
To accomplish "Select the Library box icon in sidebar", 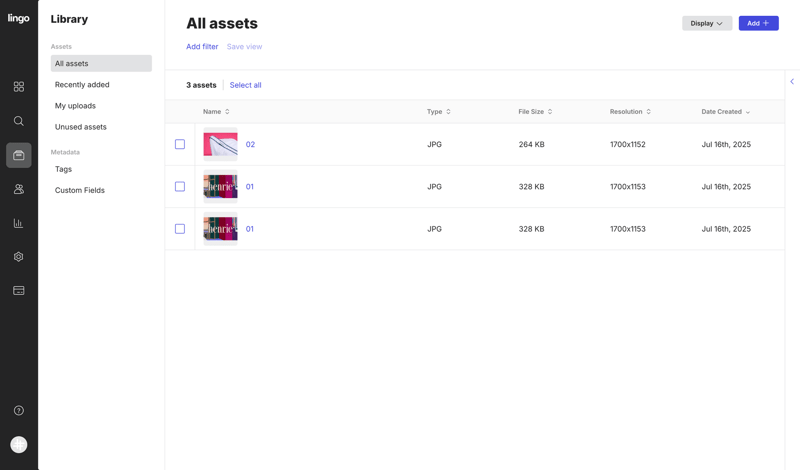I will (x=19, y=155).
